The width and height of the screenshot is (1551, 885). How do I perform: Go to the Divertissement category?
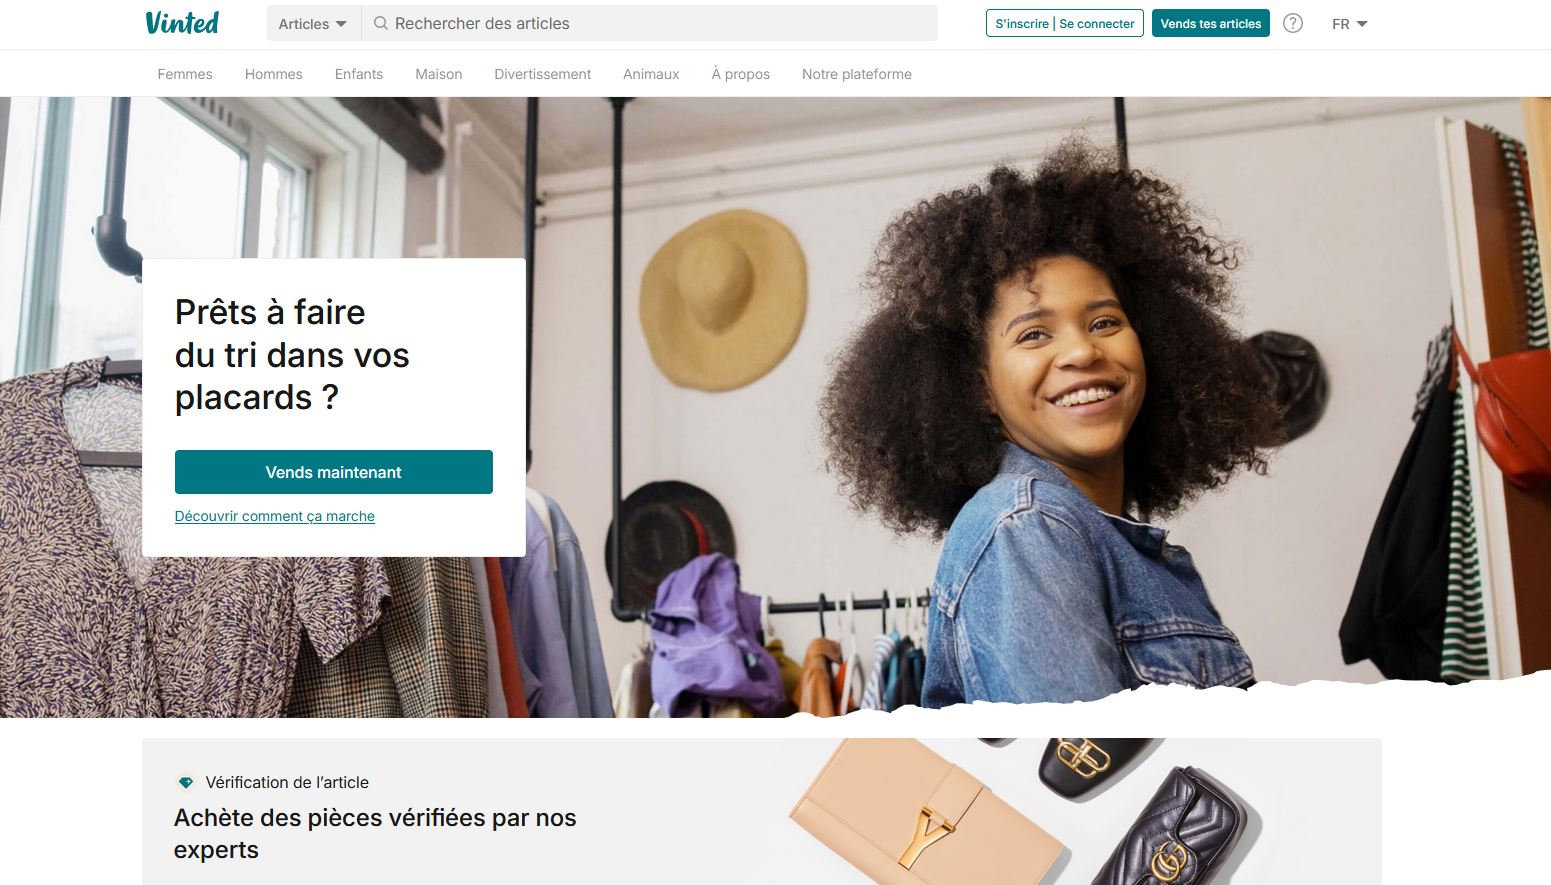coord(543,74)
